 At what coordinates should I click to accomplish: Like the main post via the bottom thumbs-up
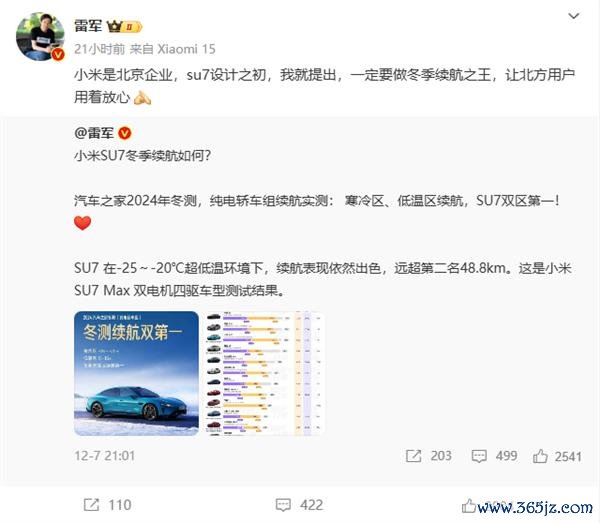pyautogui.click(x=469, y=506)
